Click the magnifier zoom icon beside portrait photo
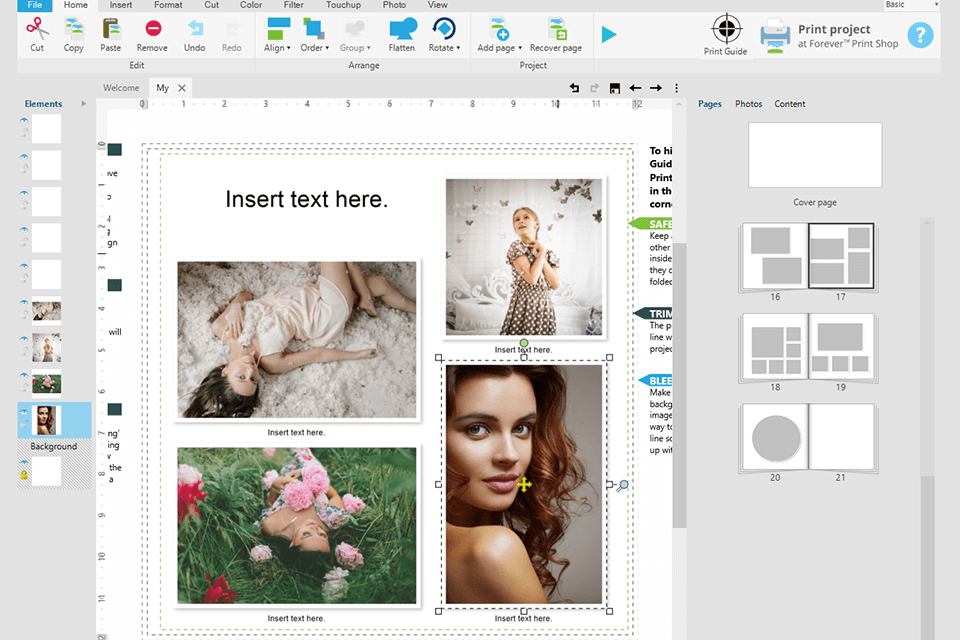This screenshot has height=640, width=960. [x=623, y=486]
